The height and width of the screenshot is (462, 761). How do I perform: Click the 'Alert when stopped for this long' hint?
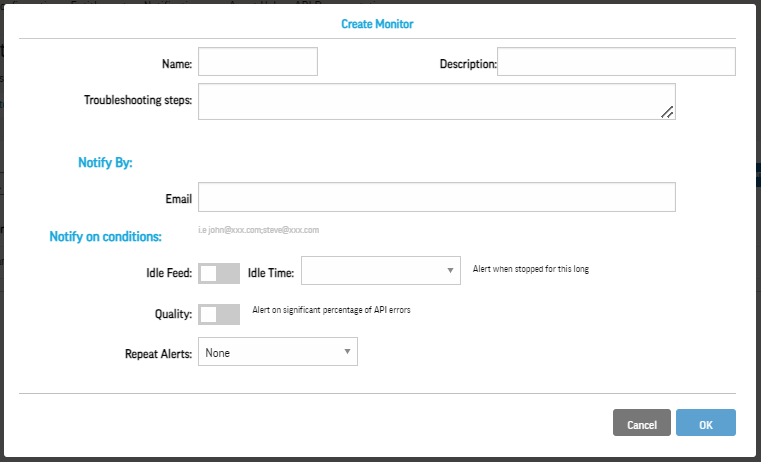click(x=530, y=270)
